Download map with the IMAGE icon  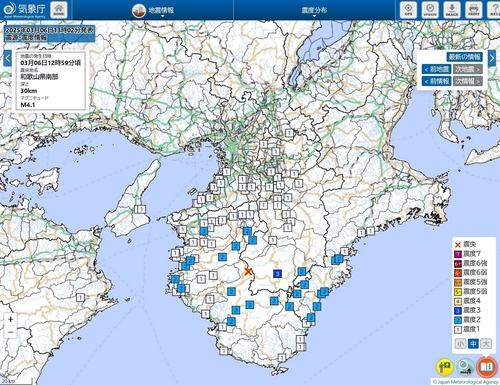click(452, 10)
